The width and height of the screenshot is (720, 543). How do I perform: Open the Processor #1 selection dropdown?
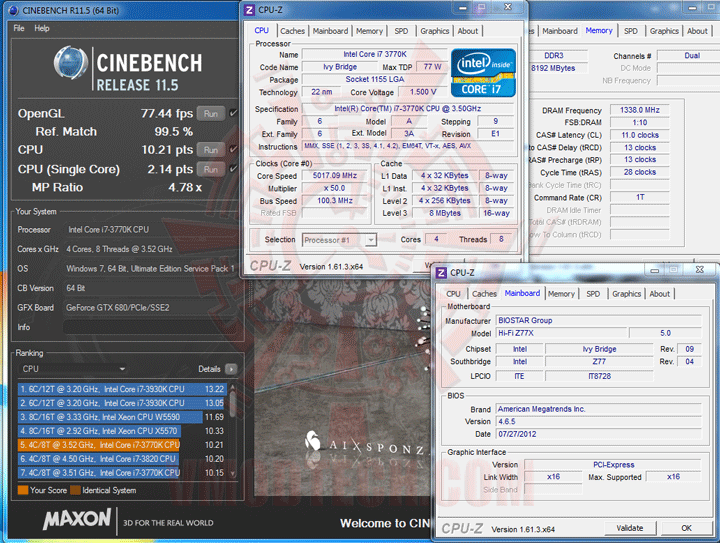[x=339, y=240]
